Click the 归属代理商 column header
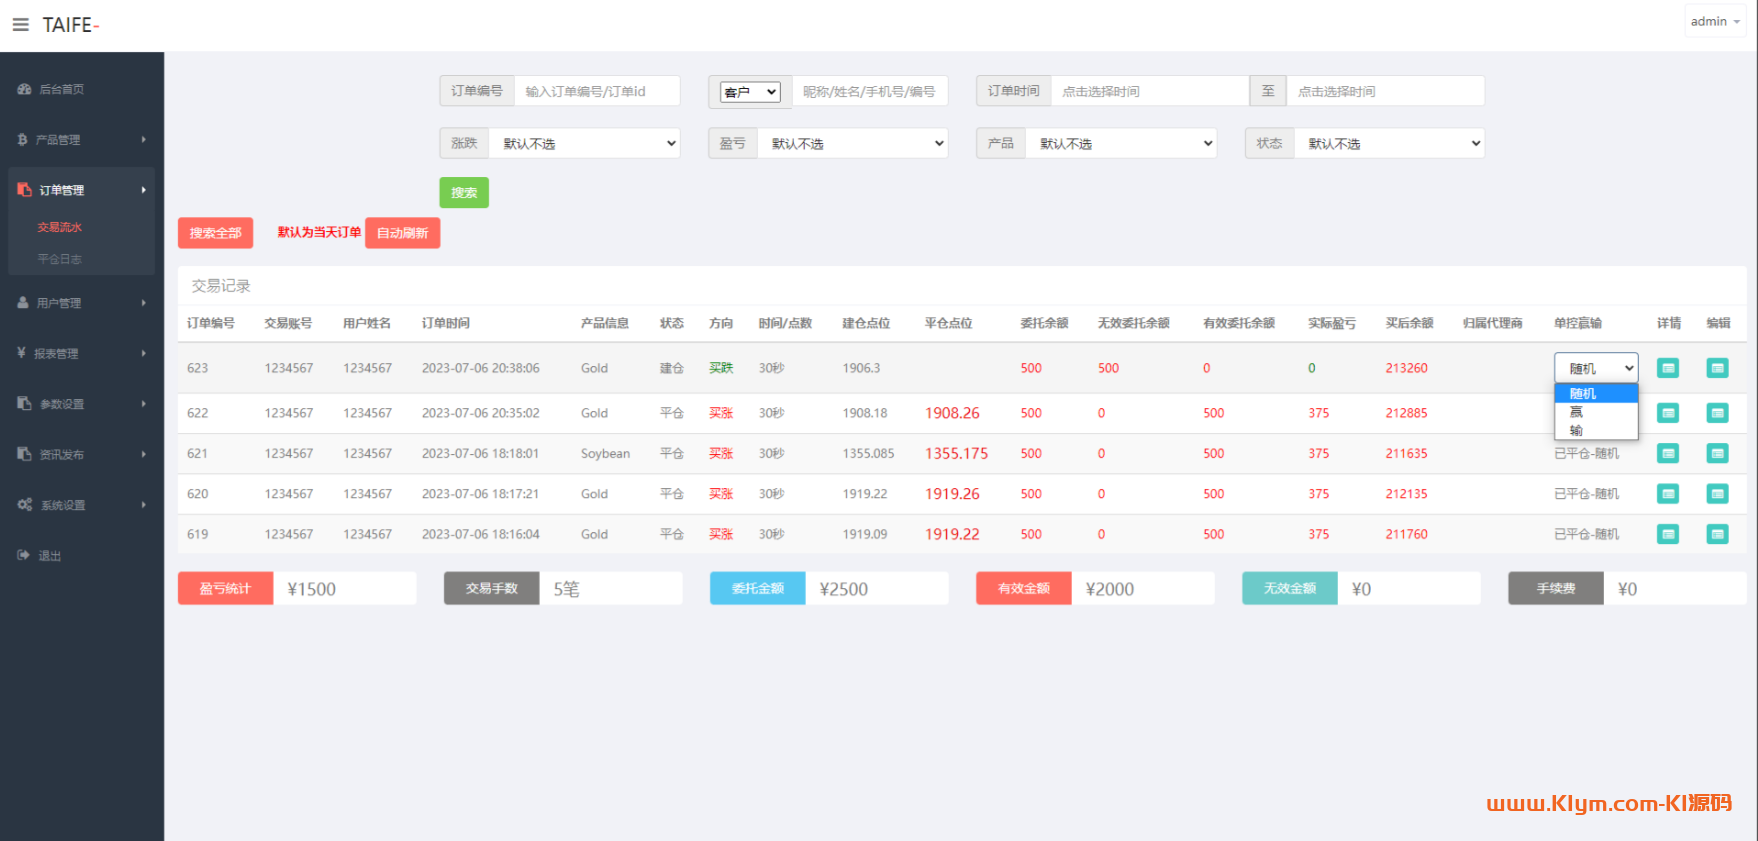Image resolution: width=1758 pixels, height=841 pixels. coord(1492,323)
